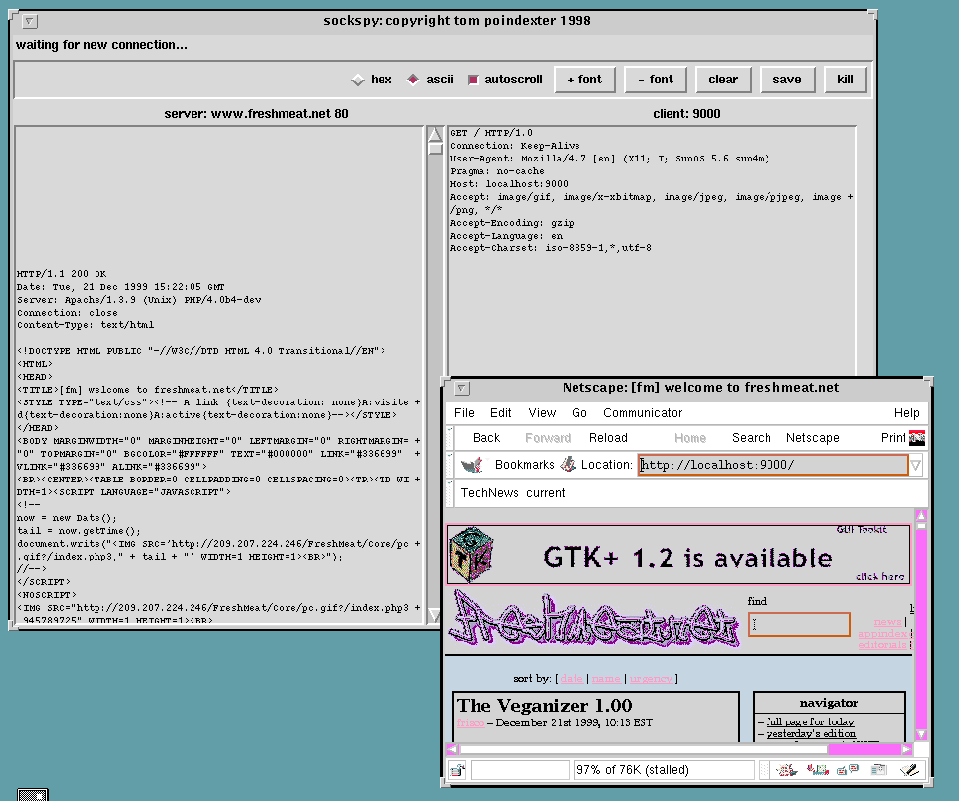Click Search in Netscape toolbar
Image resolution: width=959 pixels, height=801 pixels.
pos(751,438)
